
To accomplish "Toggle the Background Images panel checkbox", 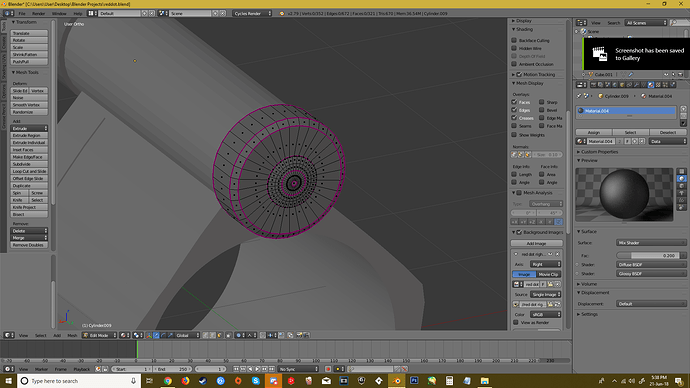I will point(519,232).
